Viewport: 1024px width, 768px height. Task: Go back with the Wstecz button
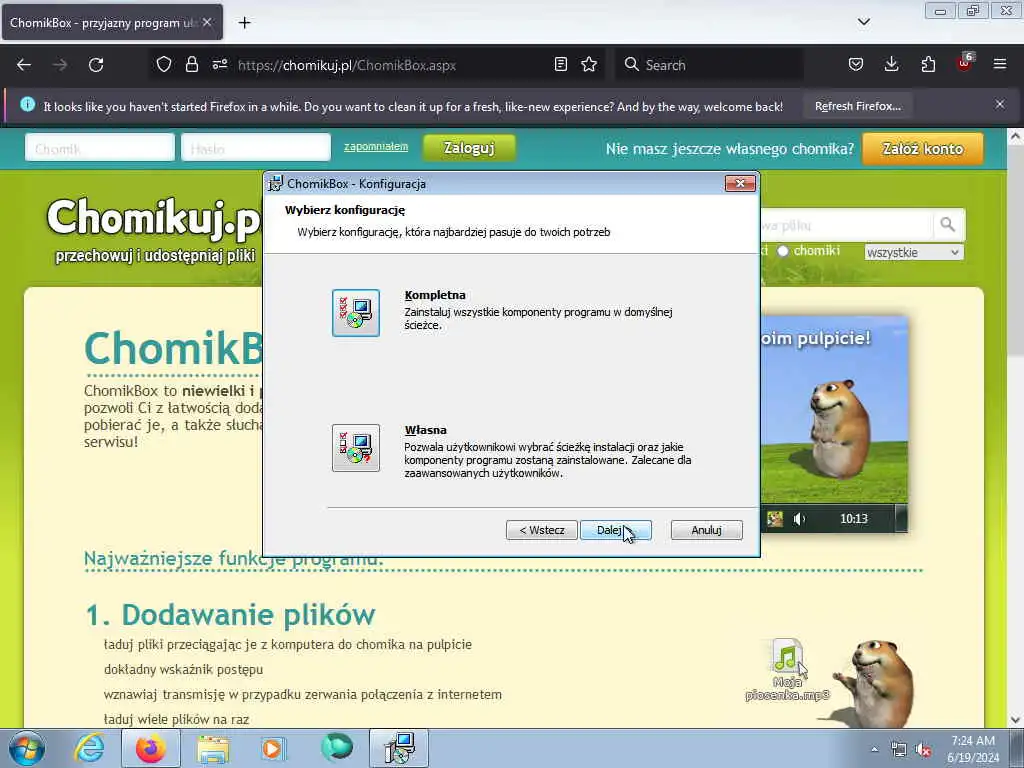[x=541, y=530]
